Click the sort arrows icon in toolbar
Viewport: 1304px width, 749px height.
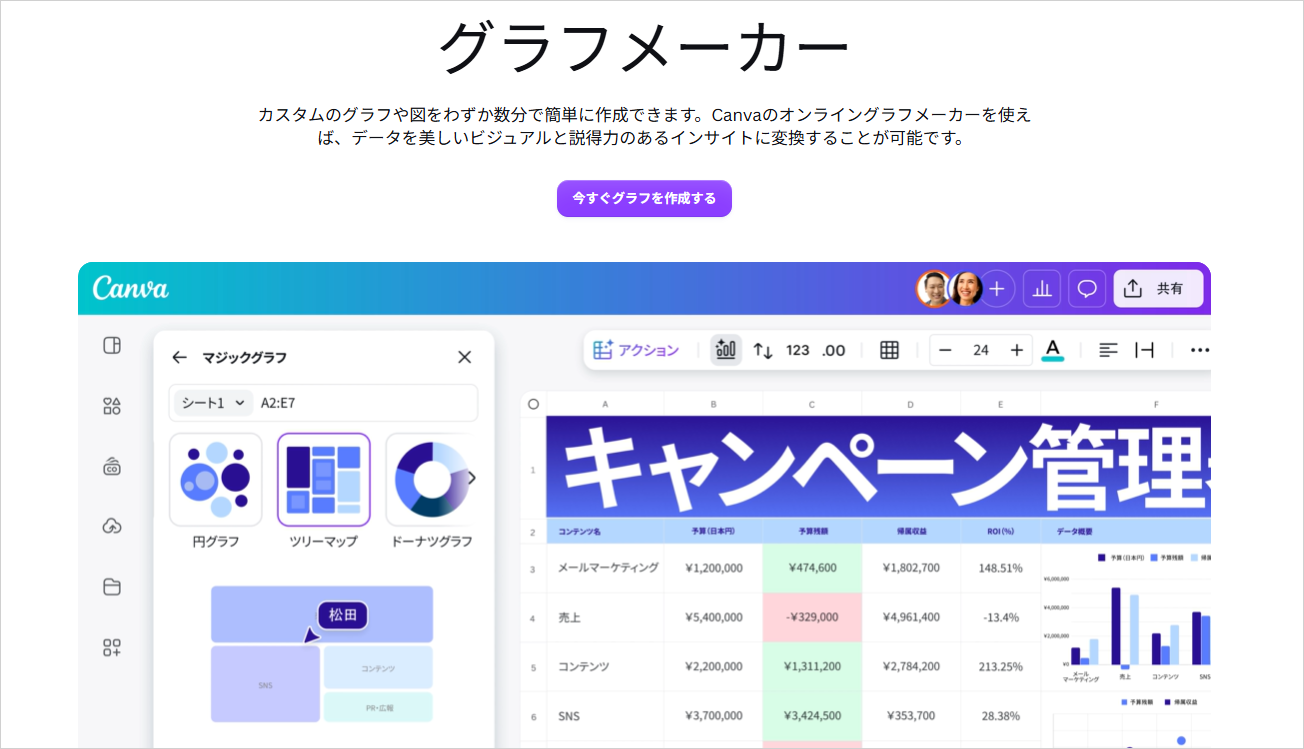tap(763, 350)
